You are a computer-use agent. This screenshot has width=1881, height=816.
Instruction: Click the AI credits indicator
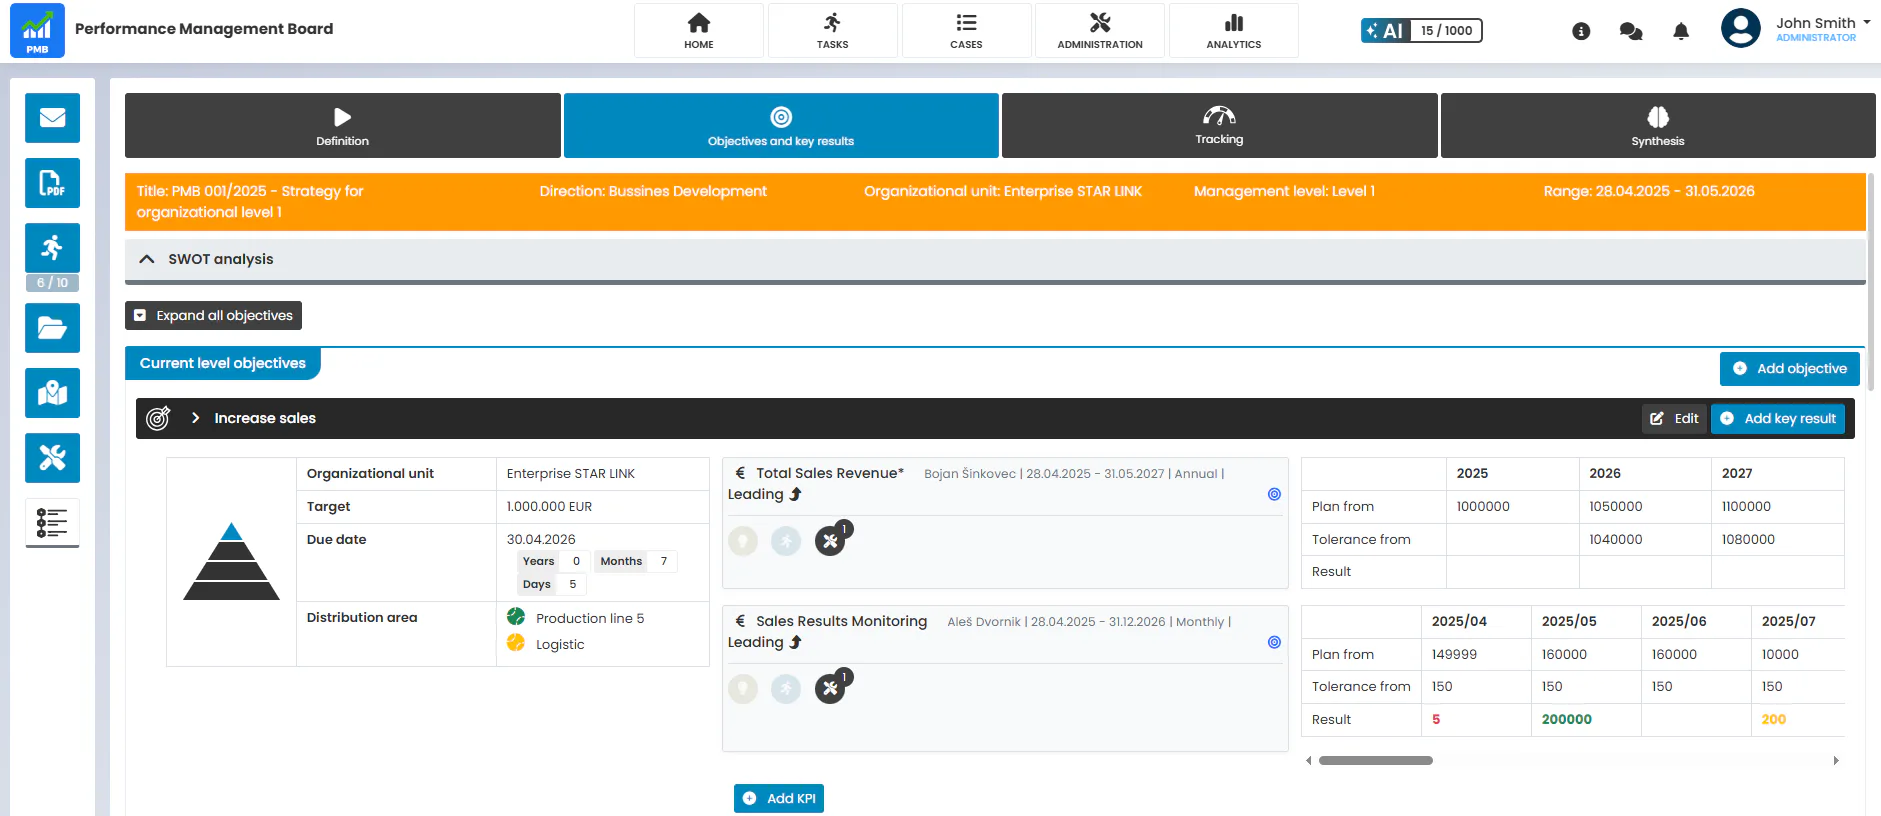pyautogui.click(x=1421, y=30)
